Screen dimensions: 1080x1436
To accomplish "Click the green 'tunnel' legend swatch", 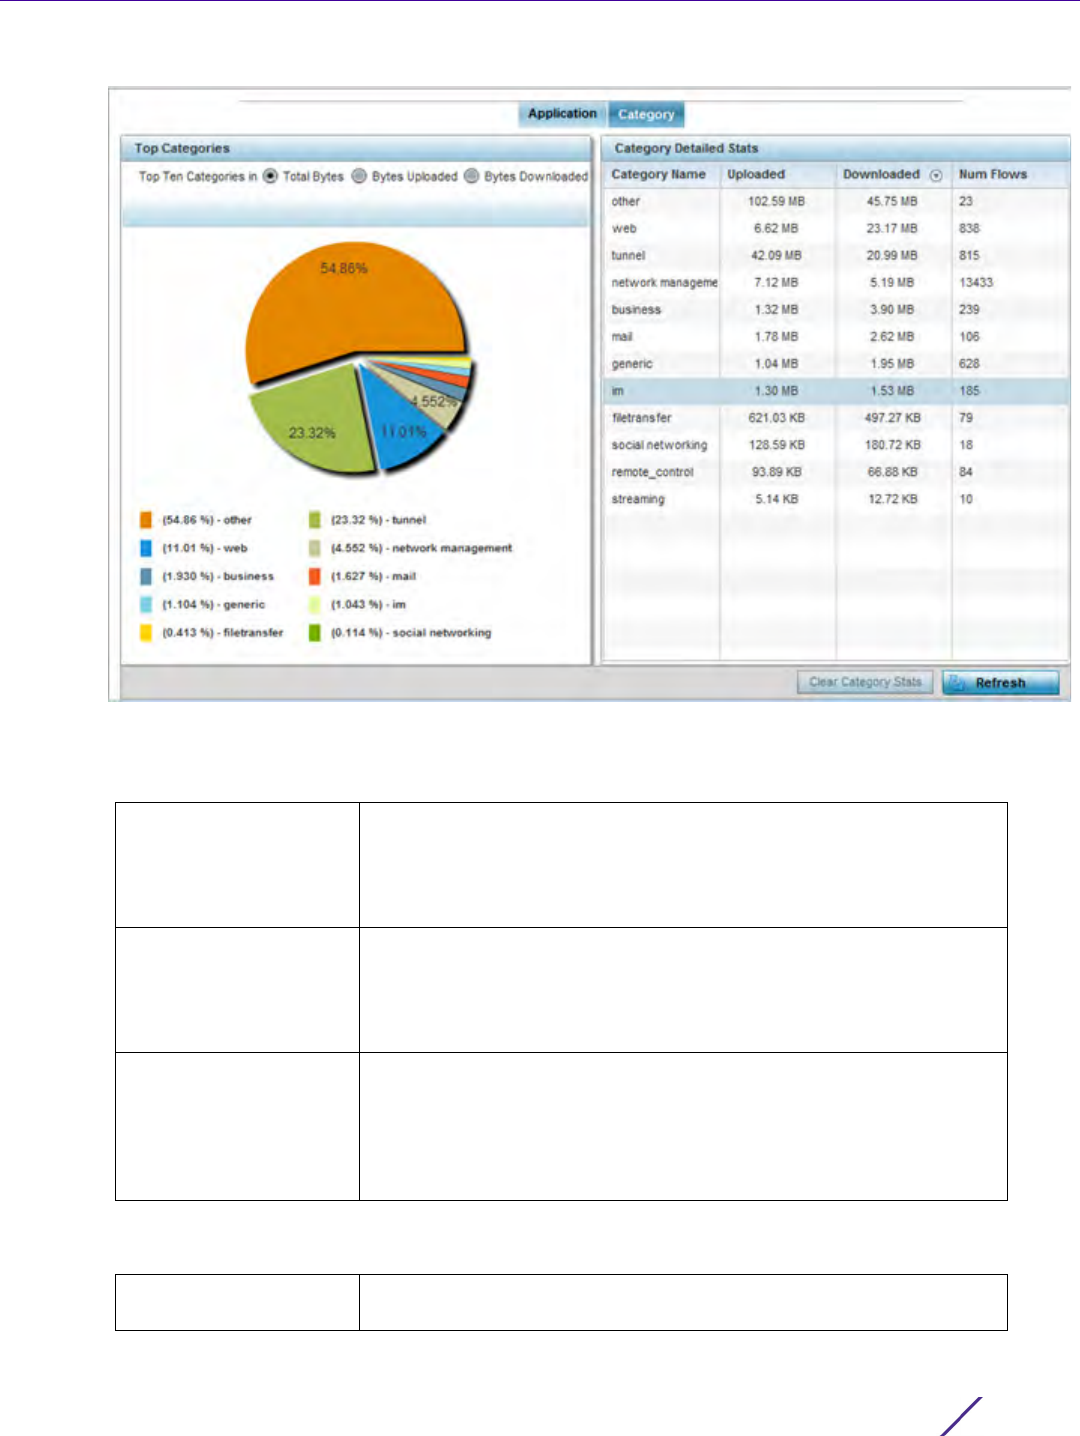I will point(315,520).
